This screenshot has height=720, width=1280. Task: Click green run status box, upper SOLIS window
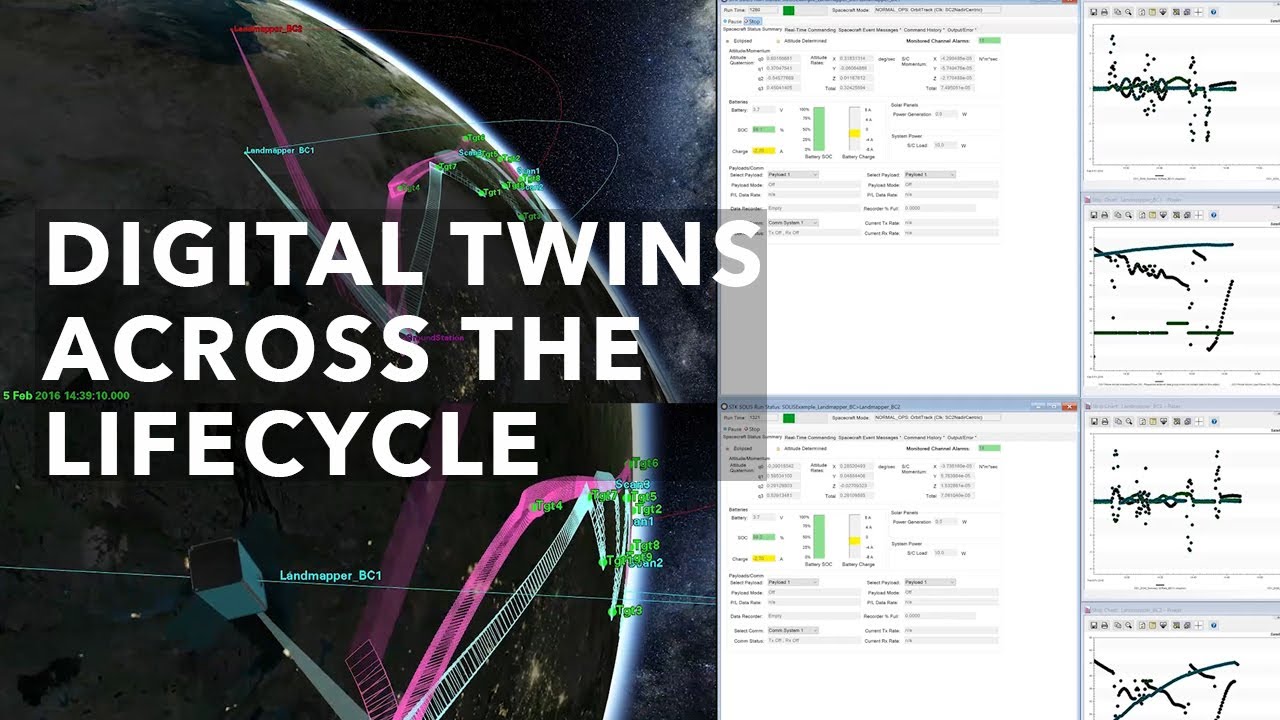(x=789, y=10)
